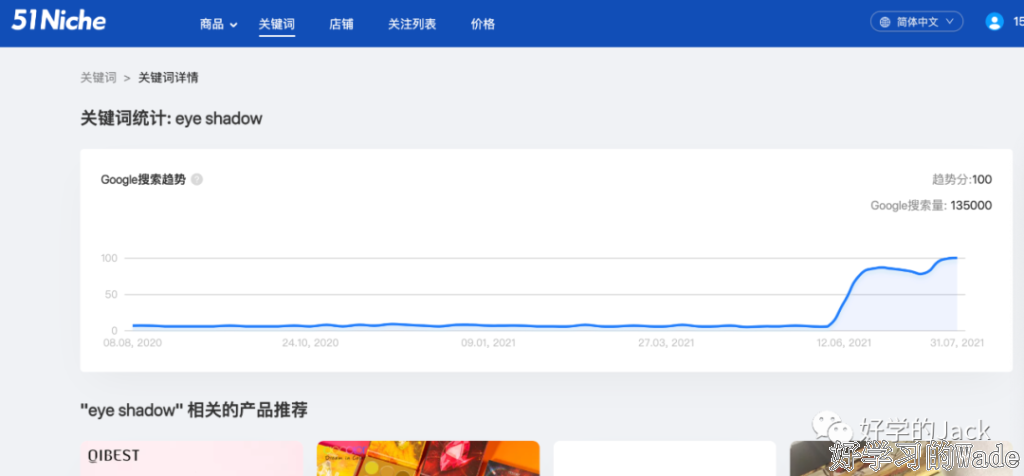Screen dimensions: 1024x476
Task: Open the blank white product card
Action: coord(665,458)
